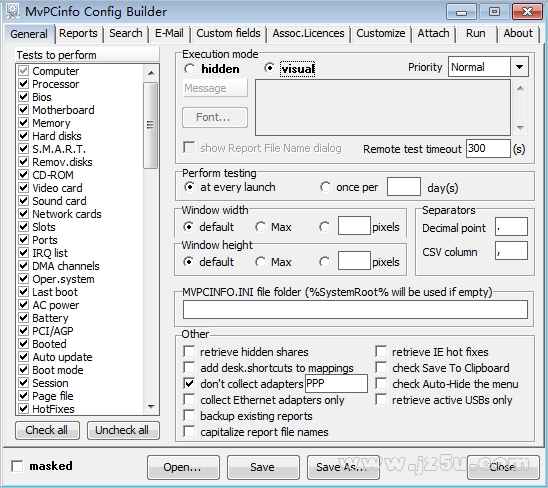Click the once per days input field
This screenshot has width=548, height=488.
tap(404, 187)
